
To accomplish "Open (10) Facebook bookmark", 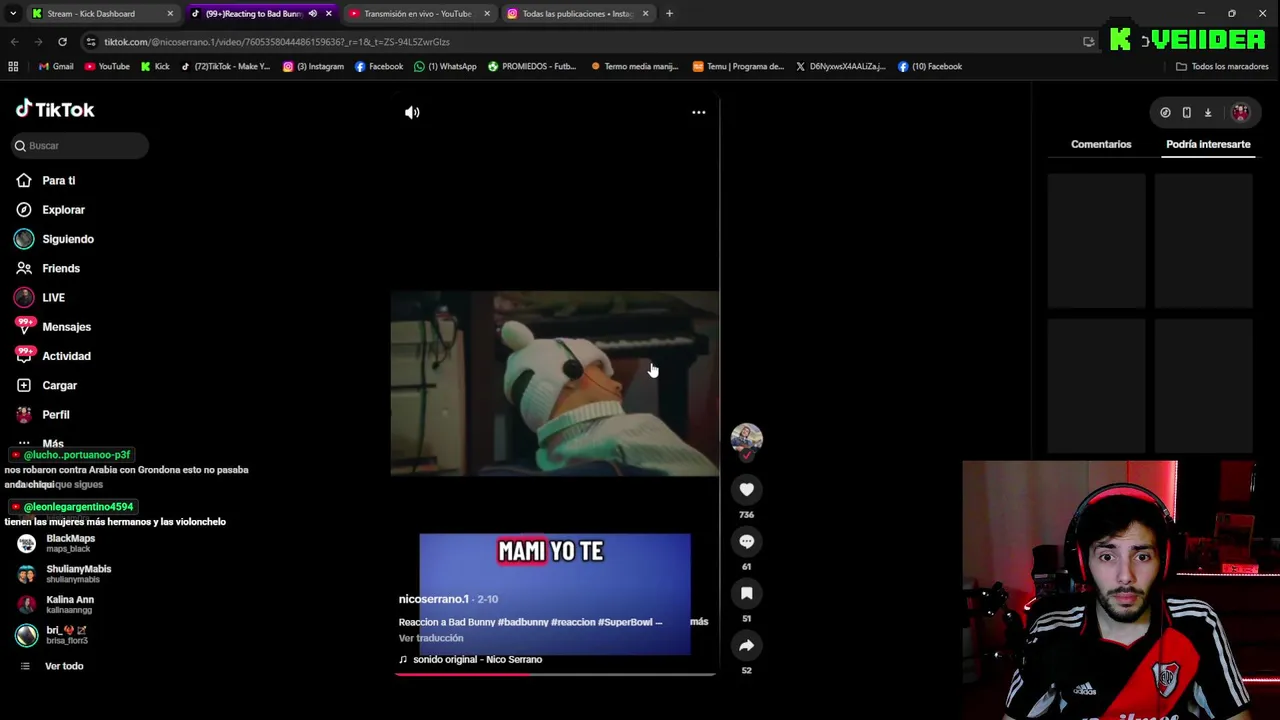I will point(930,67).
